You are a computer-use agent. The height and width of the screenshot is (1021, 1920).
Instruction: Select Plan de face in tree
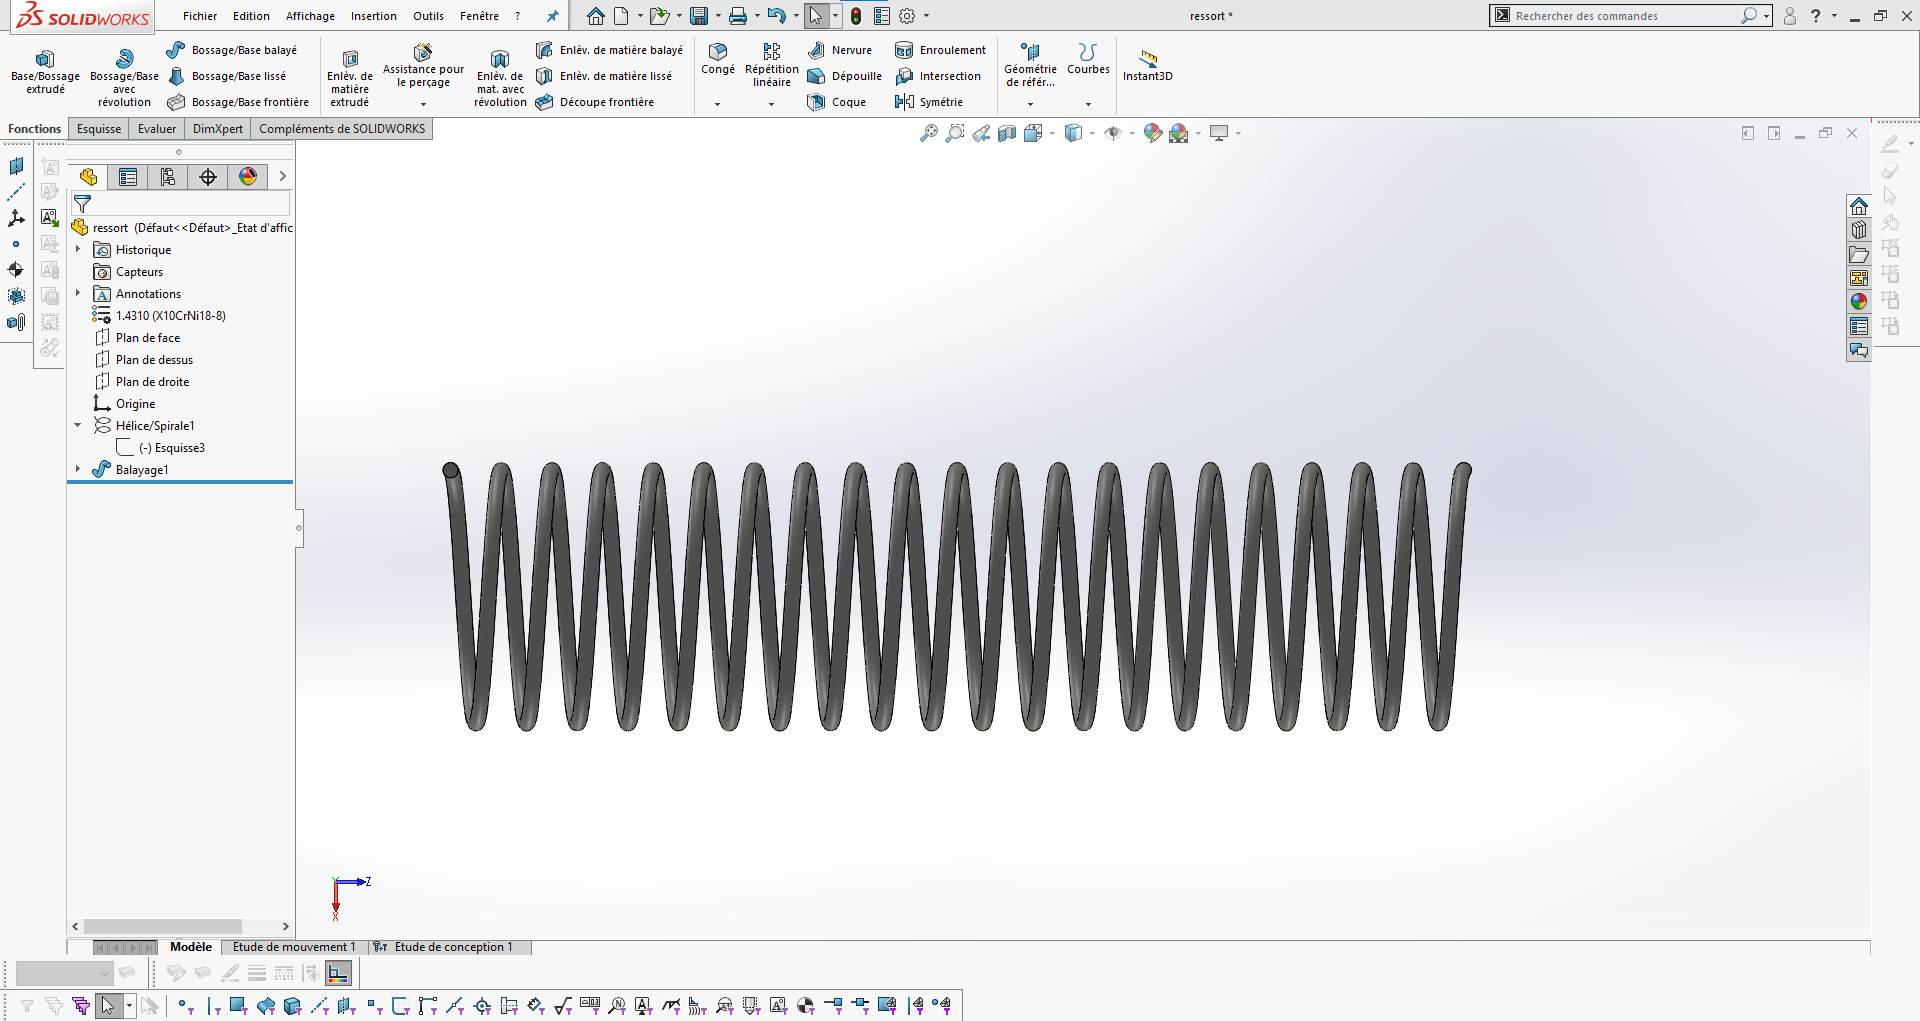(x=147, y=338)
